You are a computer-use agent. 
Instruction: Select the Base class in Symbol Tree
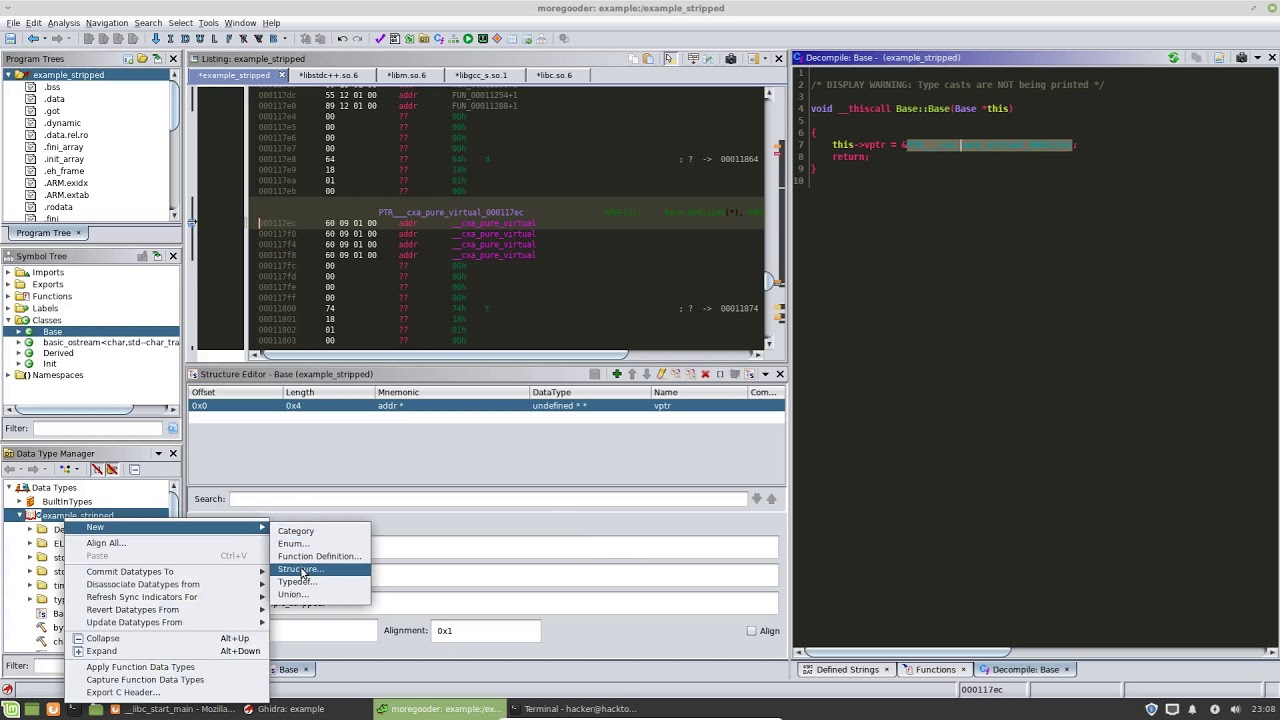(52, 331)
